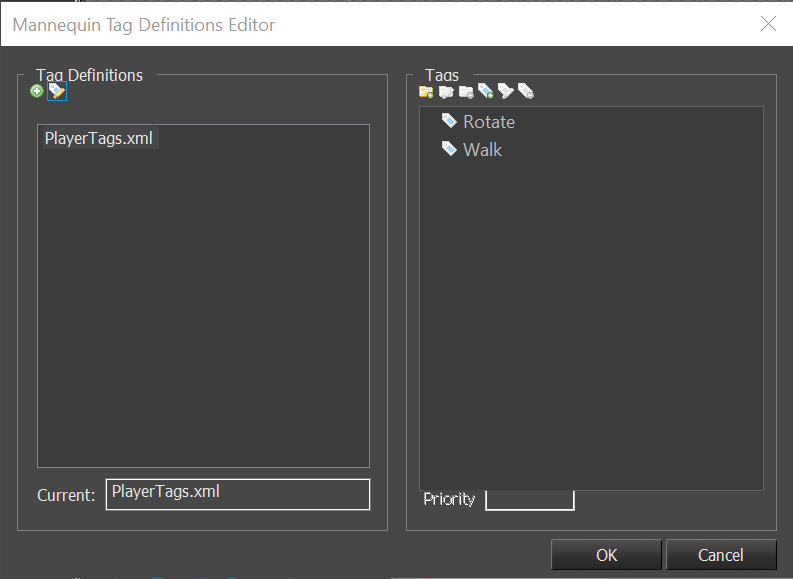The height and width of the screenshot is (579, 793).
Task: Select the Walk tag label in the tree
Action: pos(482,150)
